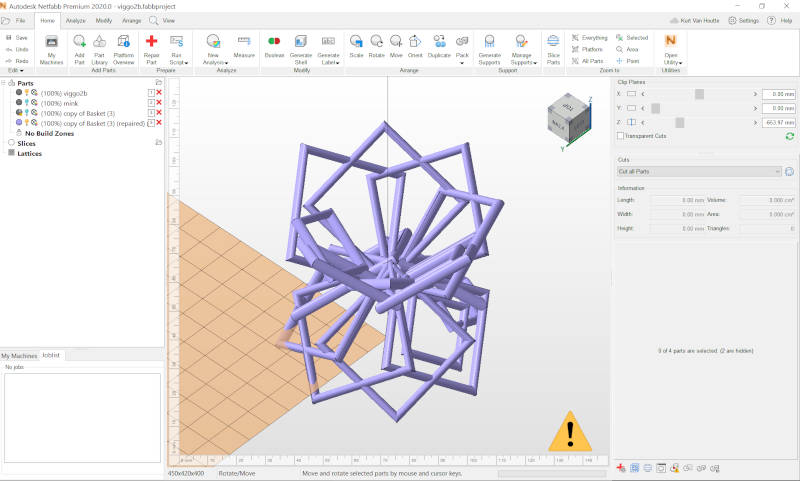
Task: Open the Part Library
Action: pos(99,49)
